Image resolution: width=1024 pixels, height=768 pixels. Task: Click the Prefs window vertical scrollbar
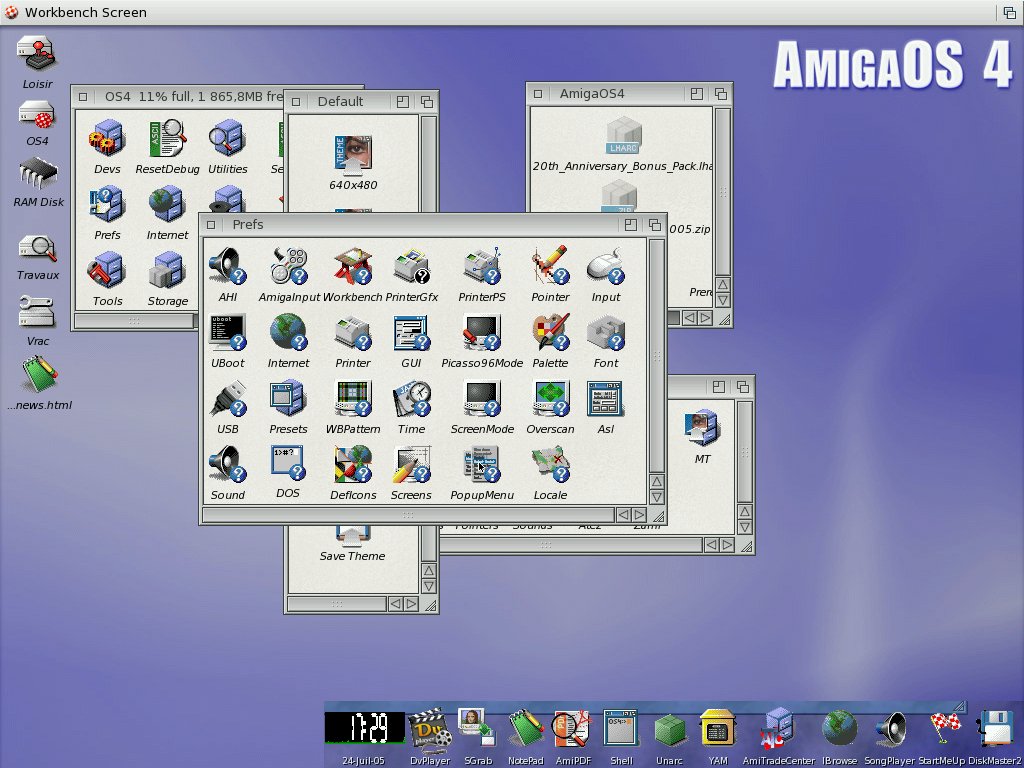pos(658,356)
